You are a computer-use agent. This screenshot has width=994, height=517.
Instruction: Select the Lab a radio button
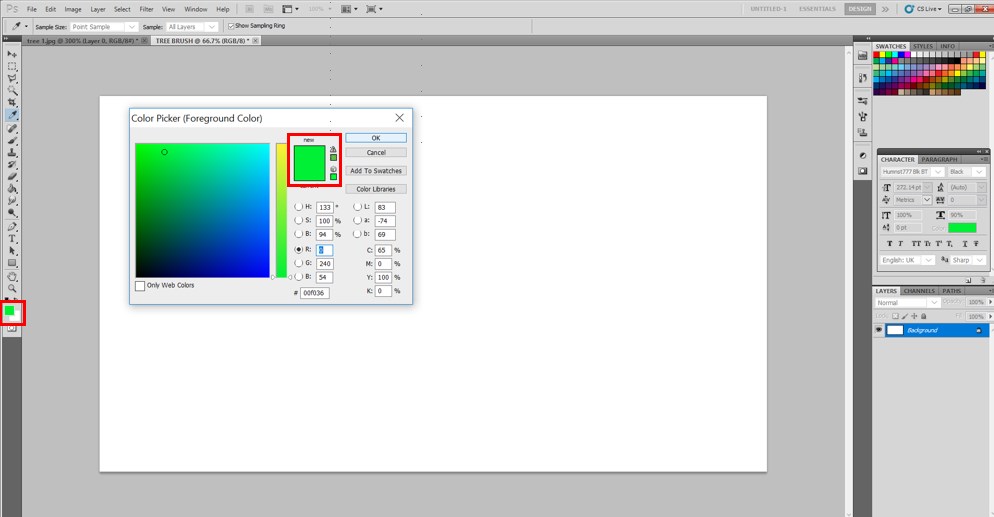(x=358, y=220)
